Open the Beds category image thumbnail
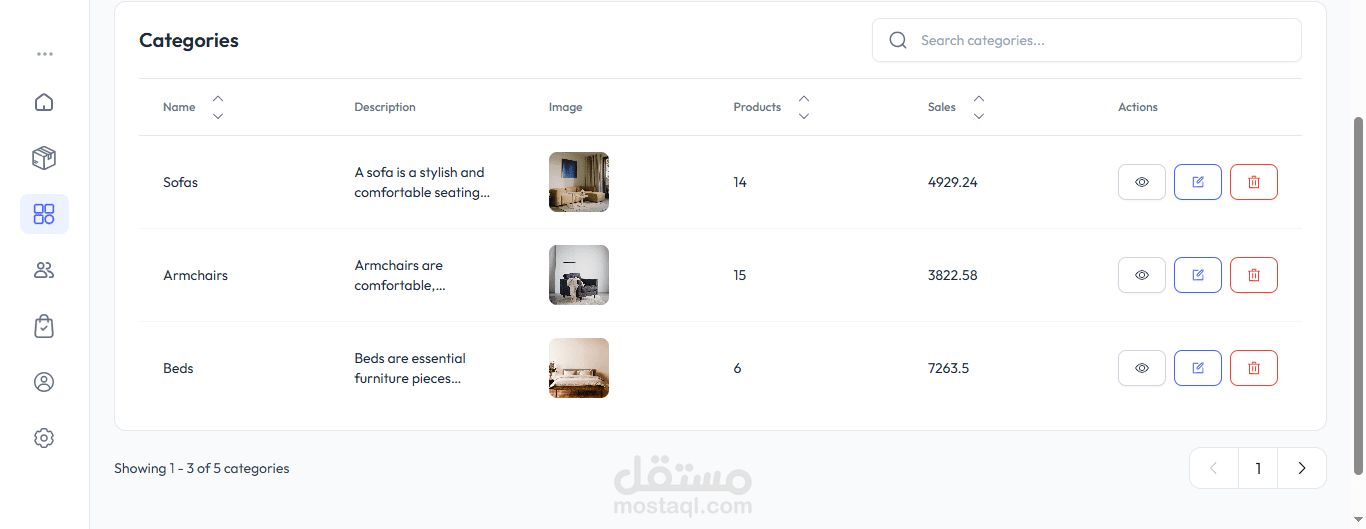1366x529 pixels. pyautogui.click(x=579, y=368)
